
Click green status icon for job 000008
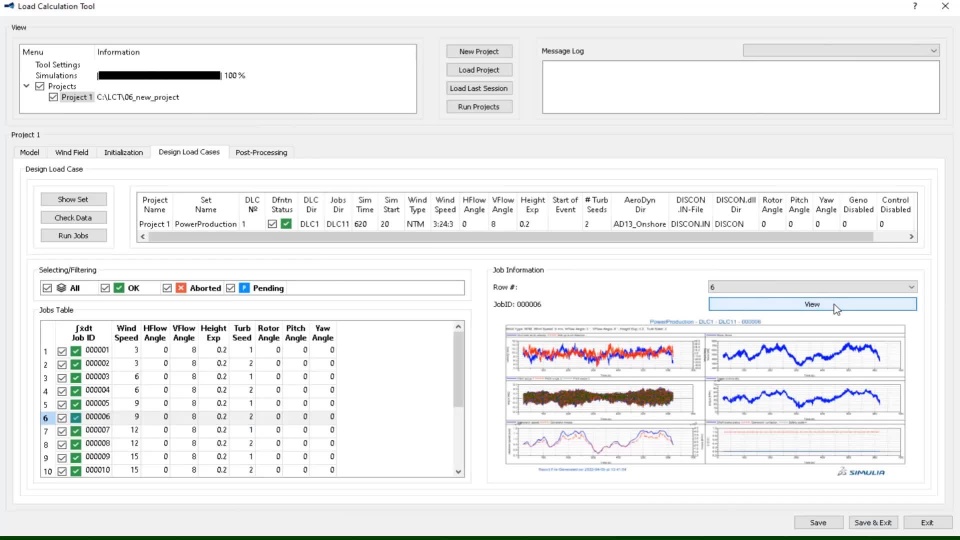click(x=76, y=444)
